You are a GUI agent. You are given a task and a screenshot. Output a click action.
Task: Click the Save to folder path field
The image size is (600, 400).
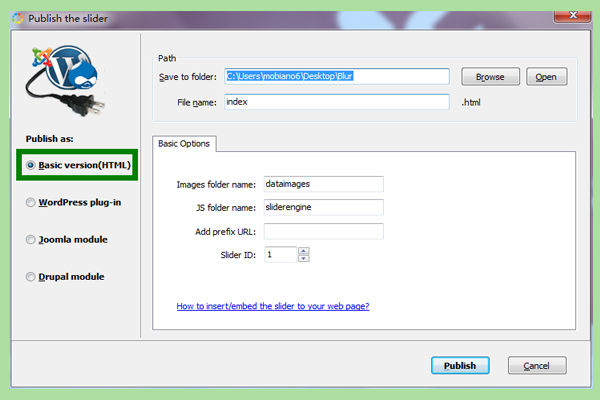click(336, 77)
